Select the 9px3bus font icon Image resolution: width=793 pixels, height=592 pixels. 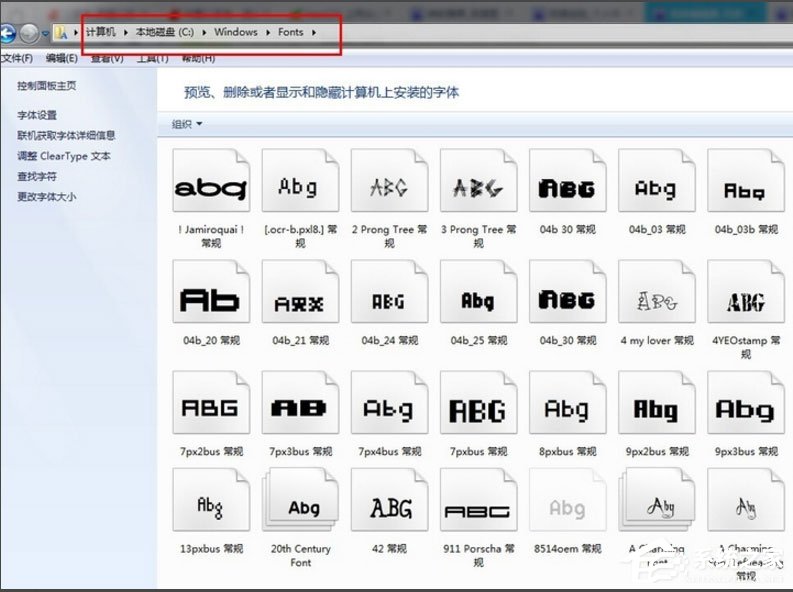pos(746,402)
